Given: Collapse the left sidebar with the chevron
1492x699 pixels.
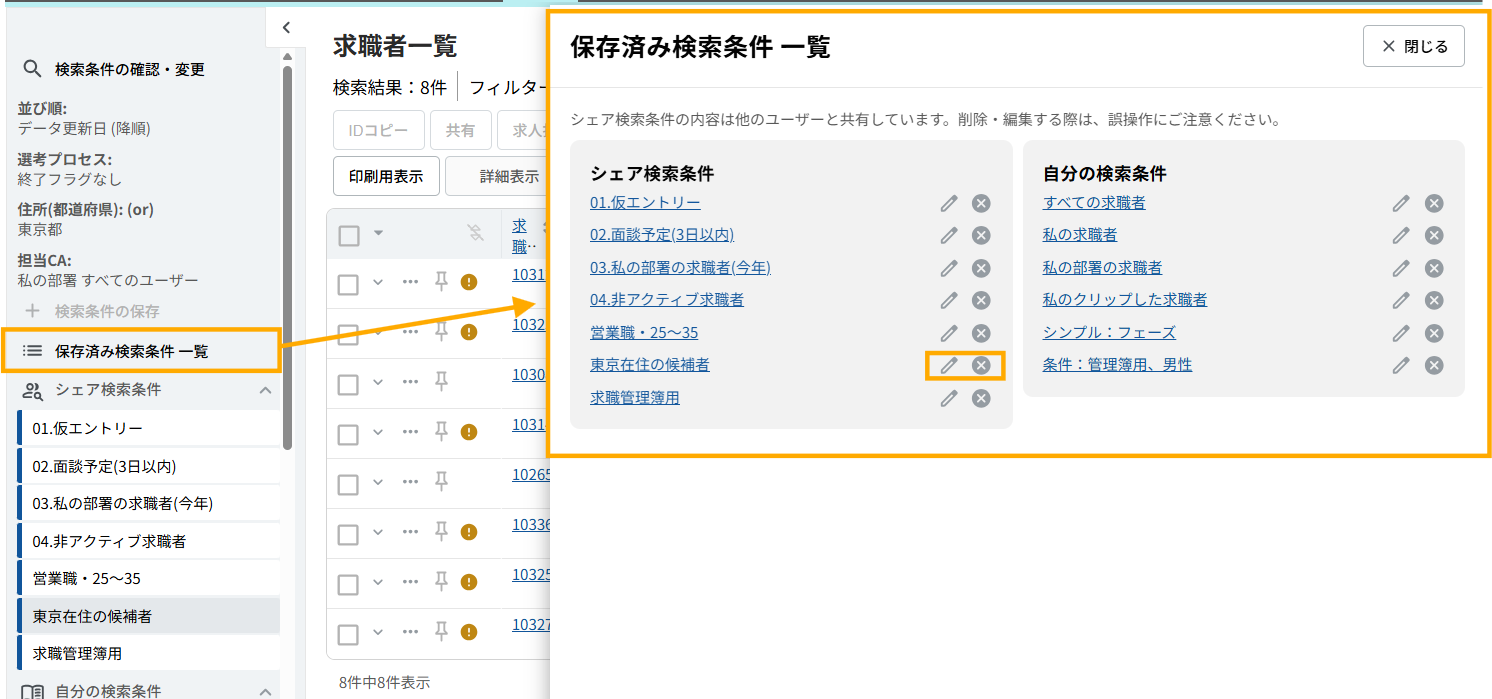Looking at the screenshot, I should point(286,28).
